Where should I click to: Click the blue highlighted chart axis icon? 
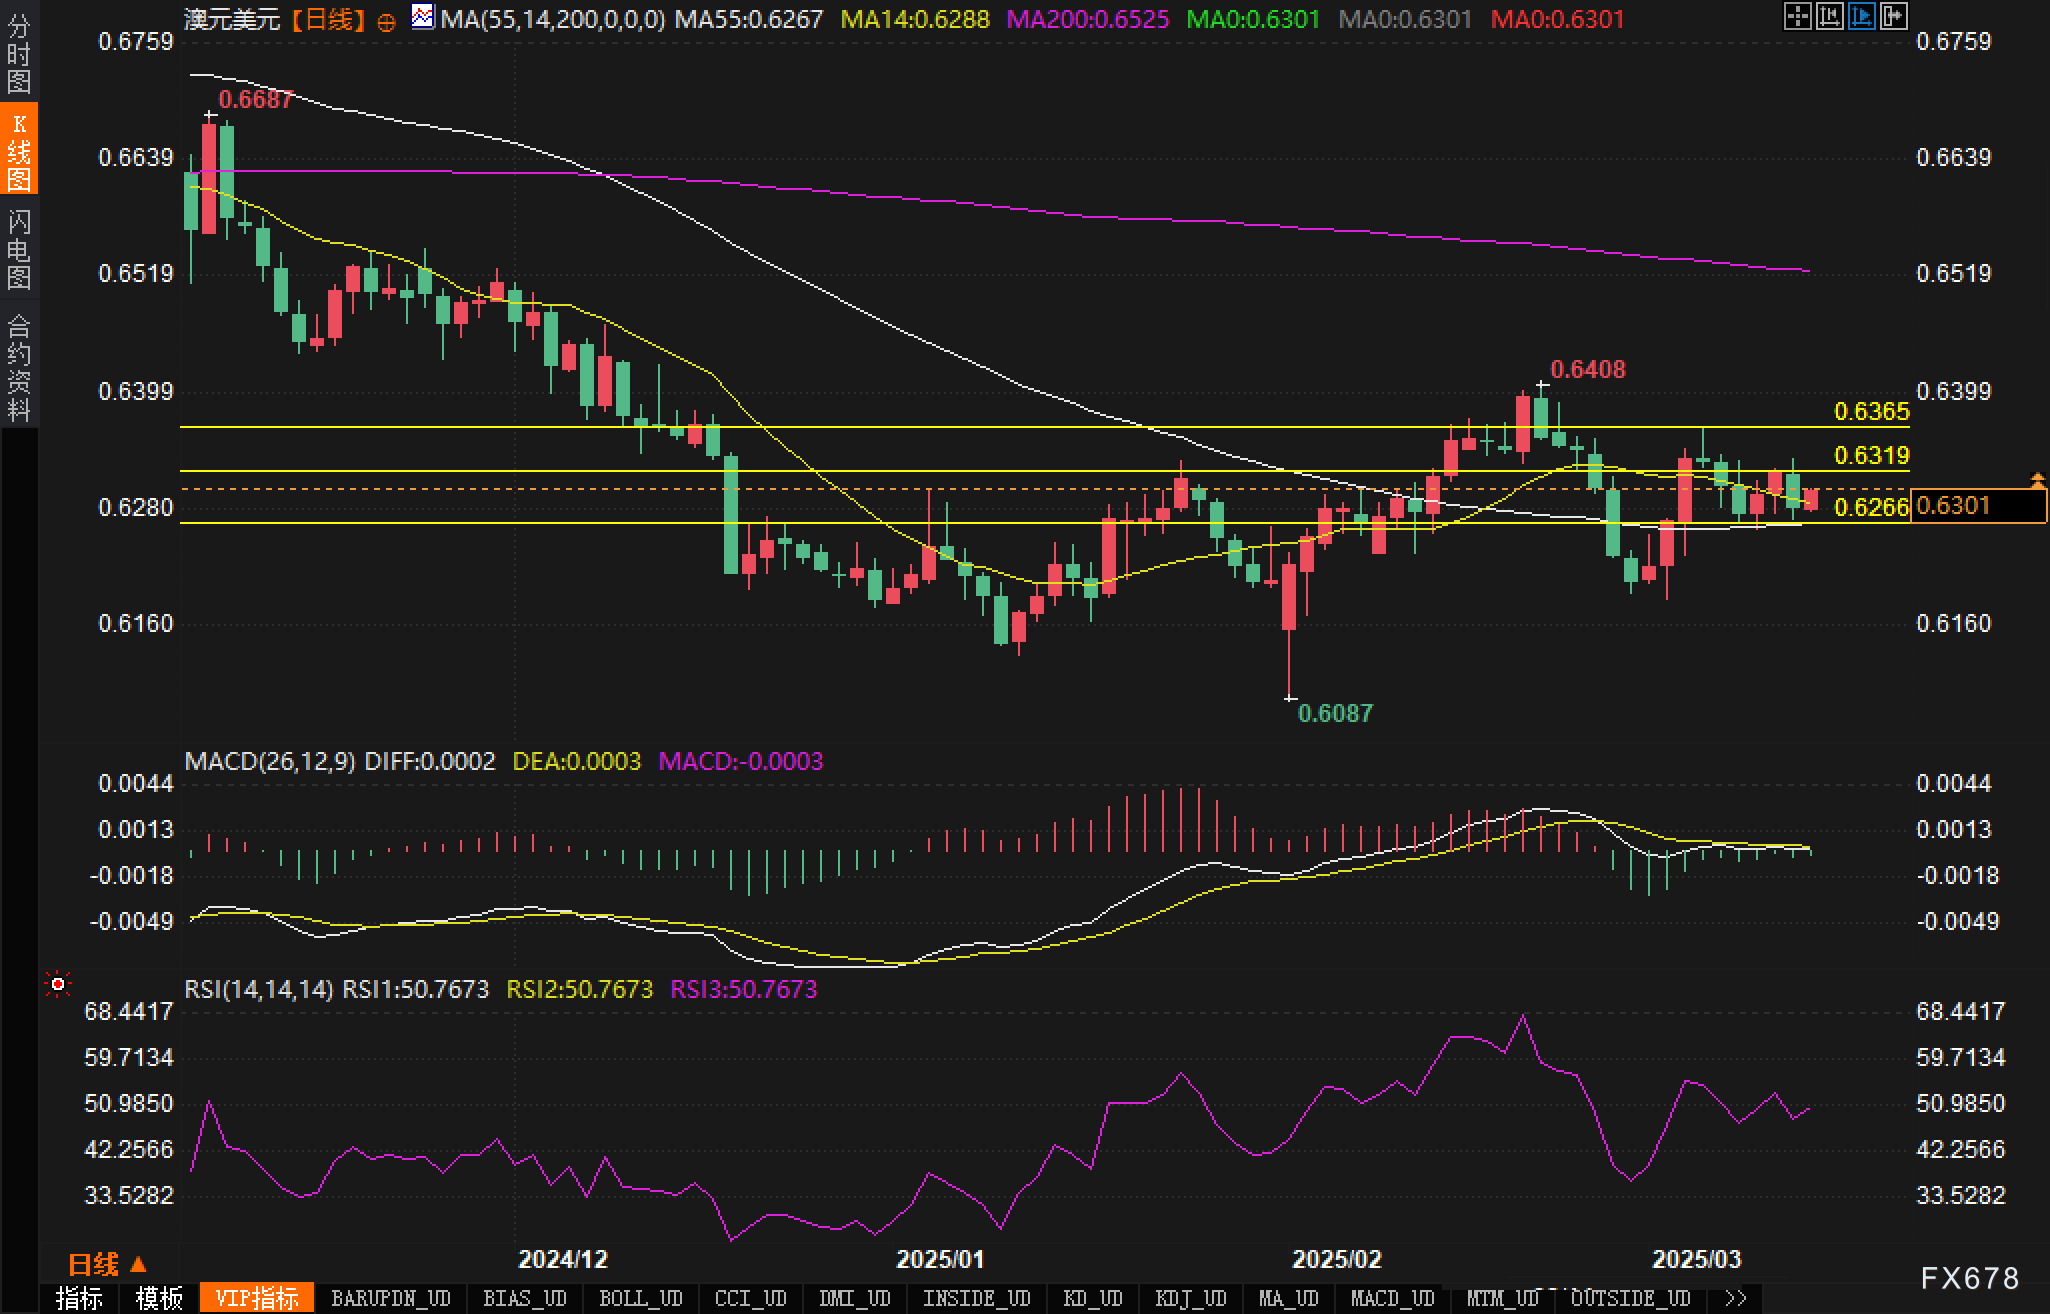tap(1861, 16)
